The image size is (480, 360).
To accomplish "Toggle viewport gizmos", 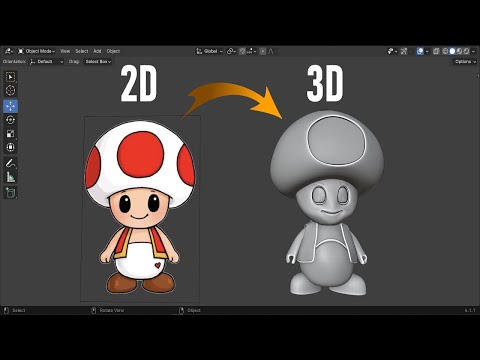I will click(x=404, y=51).
